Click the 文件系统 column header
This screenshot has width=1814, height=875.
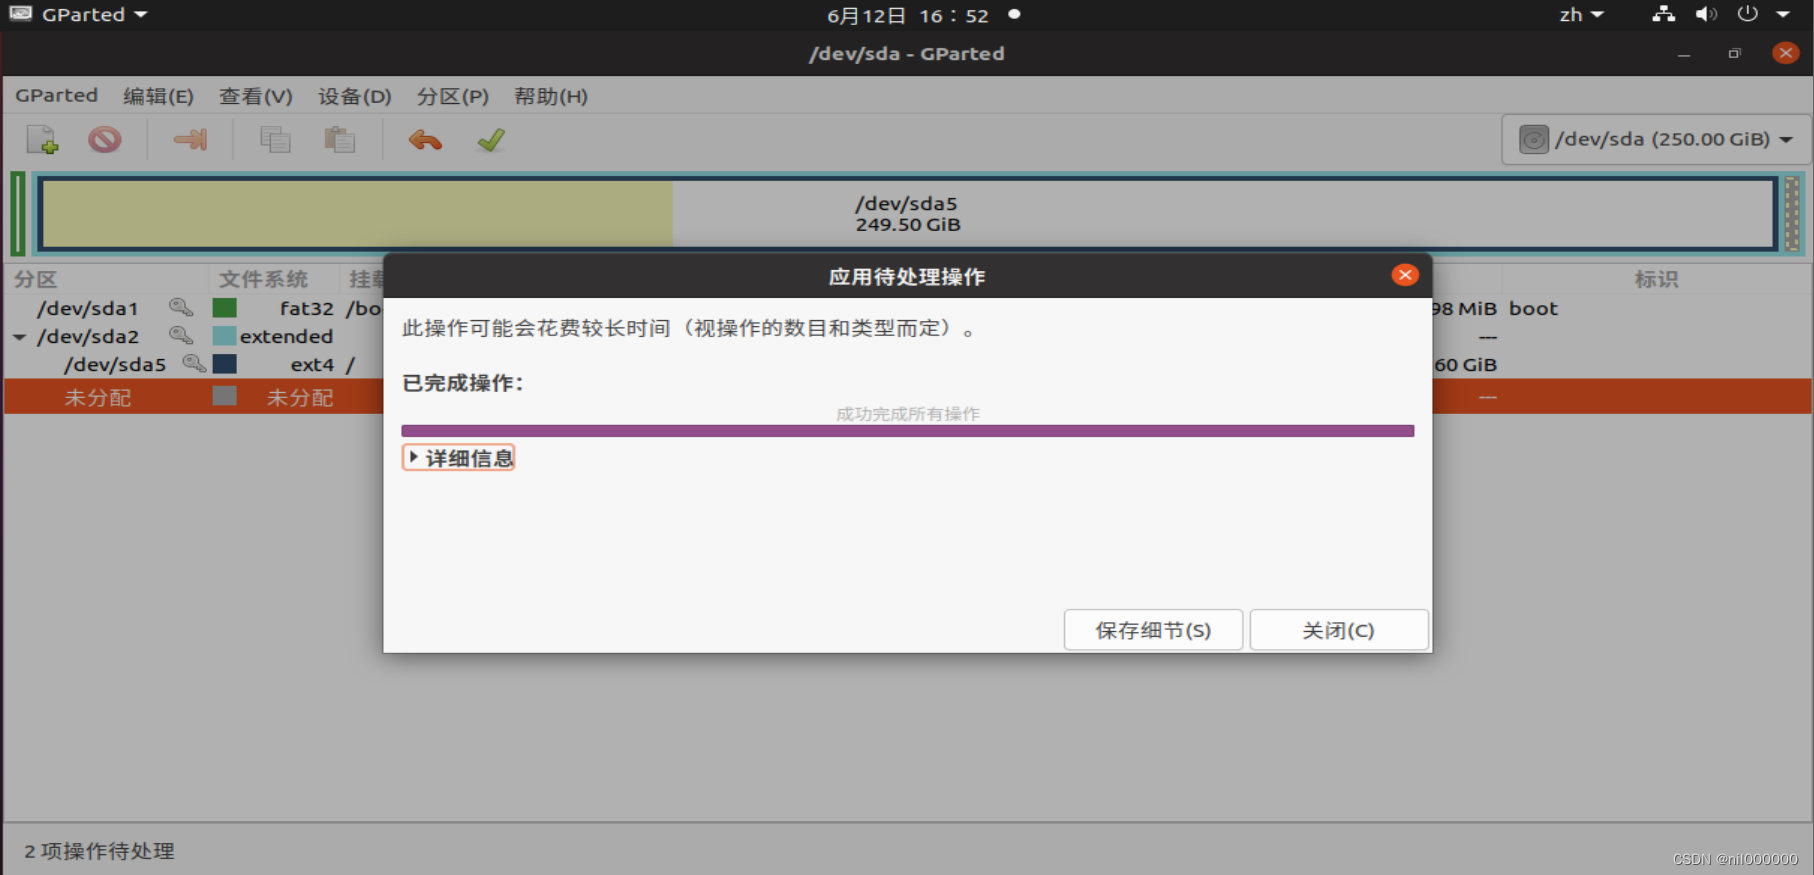click(264, 279)
